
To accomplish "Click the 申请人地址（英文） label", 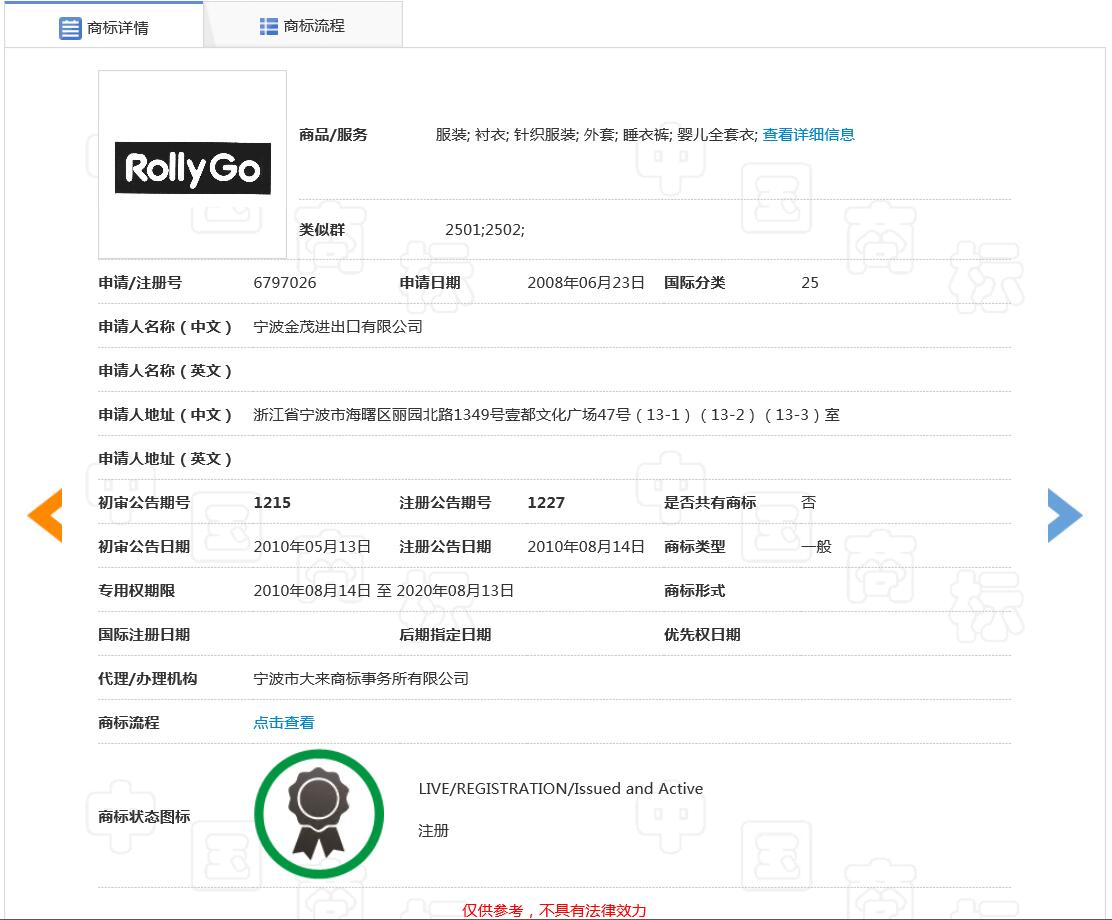I will click(165, 459).
